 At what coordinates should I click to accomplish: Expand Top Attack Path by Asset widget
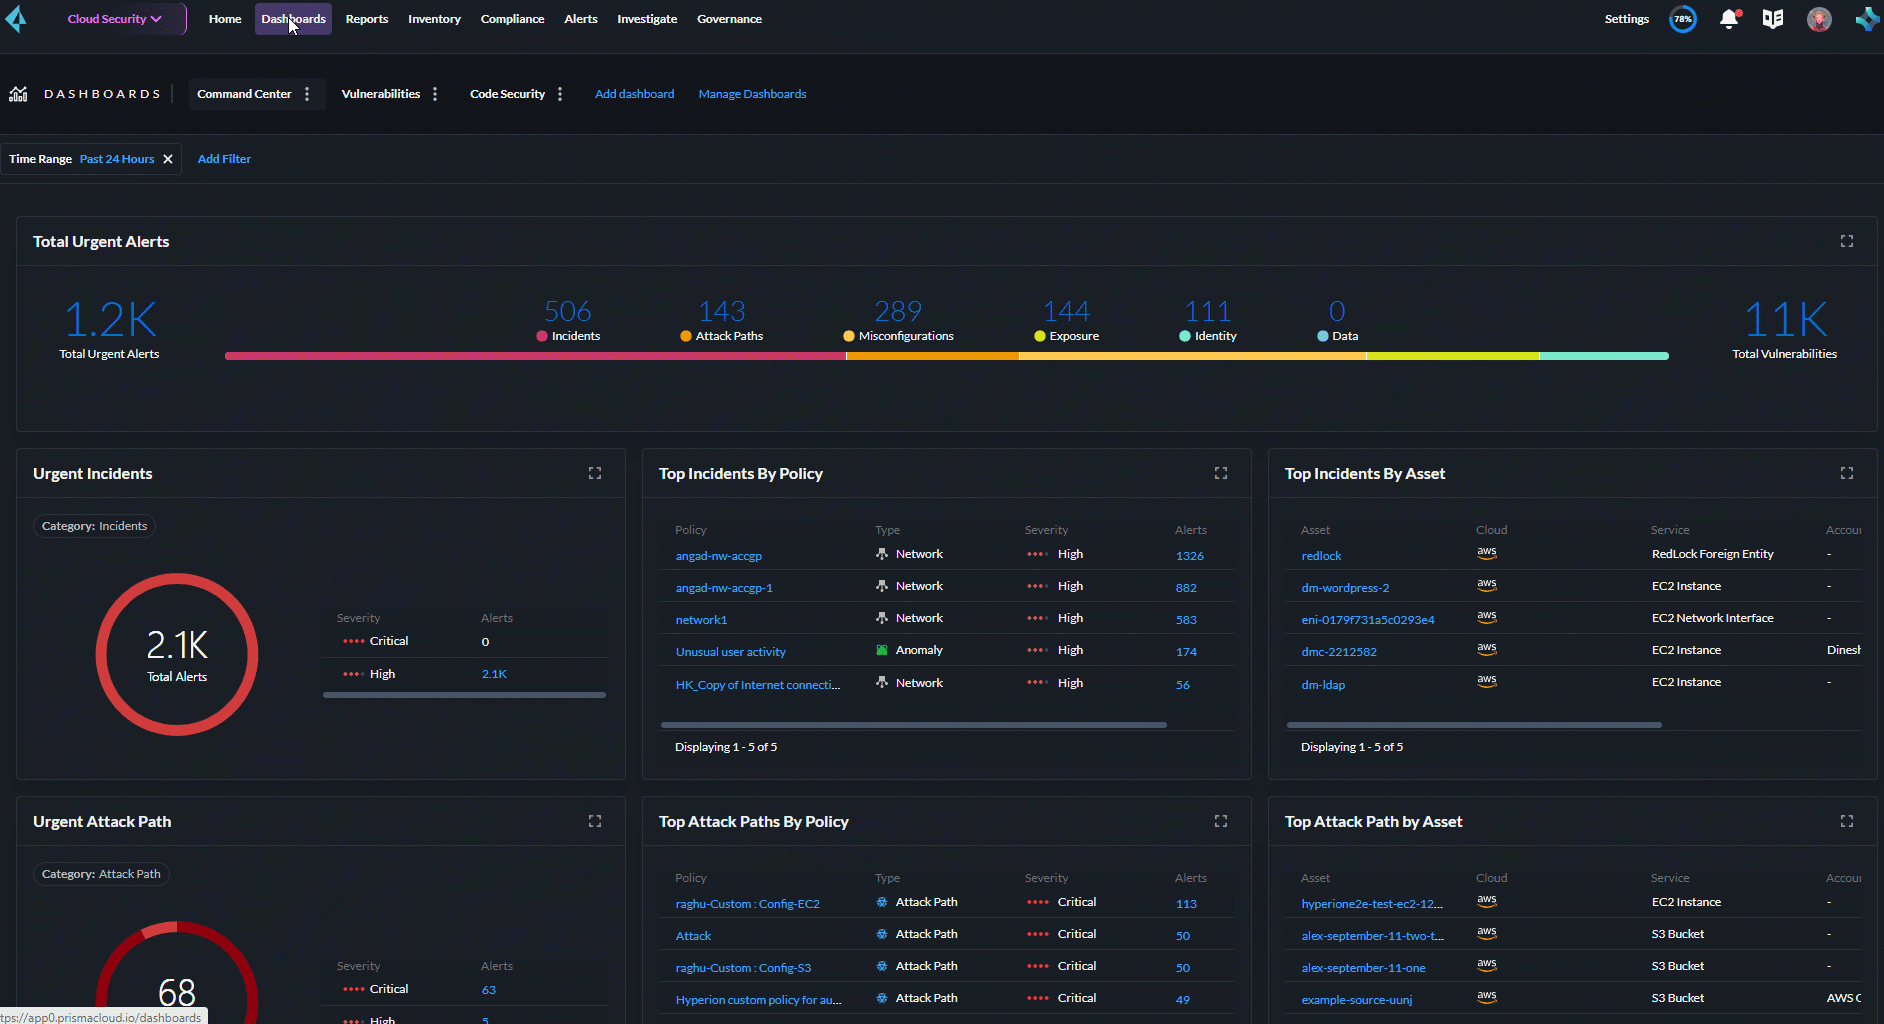click(1847, 821)
